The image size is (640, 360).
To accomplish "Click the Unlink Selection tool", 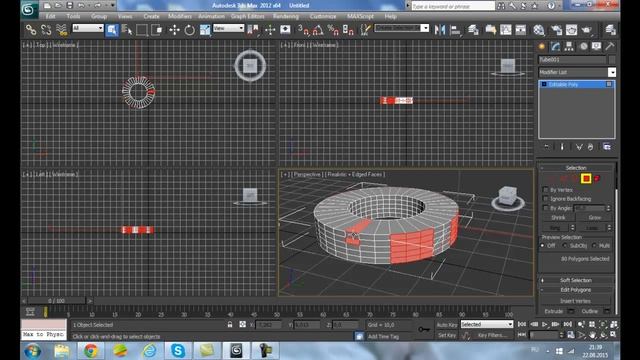I will tap(46, 30).
